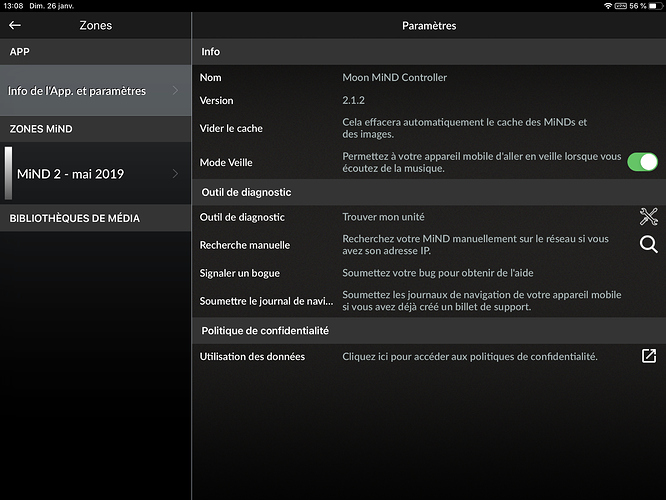Screen dimensions: 666x500
Task: Tap the battery indicator in status bar
Action: coord(655,6)
